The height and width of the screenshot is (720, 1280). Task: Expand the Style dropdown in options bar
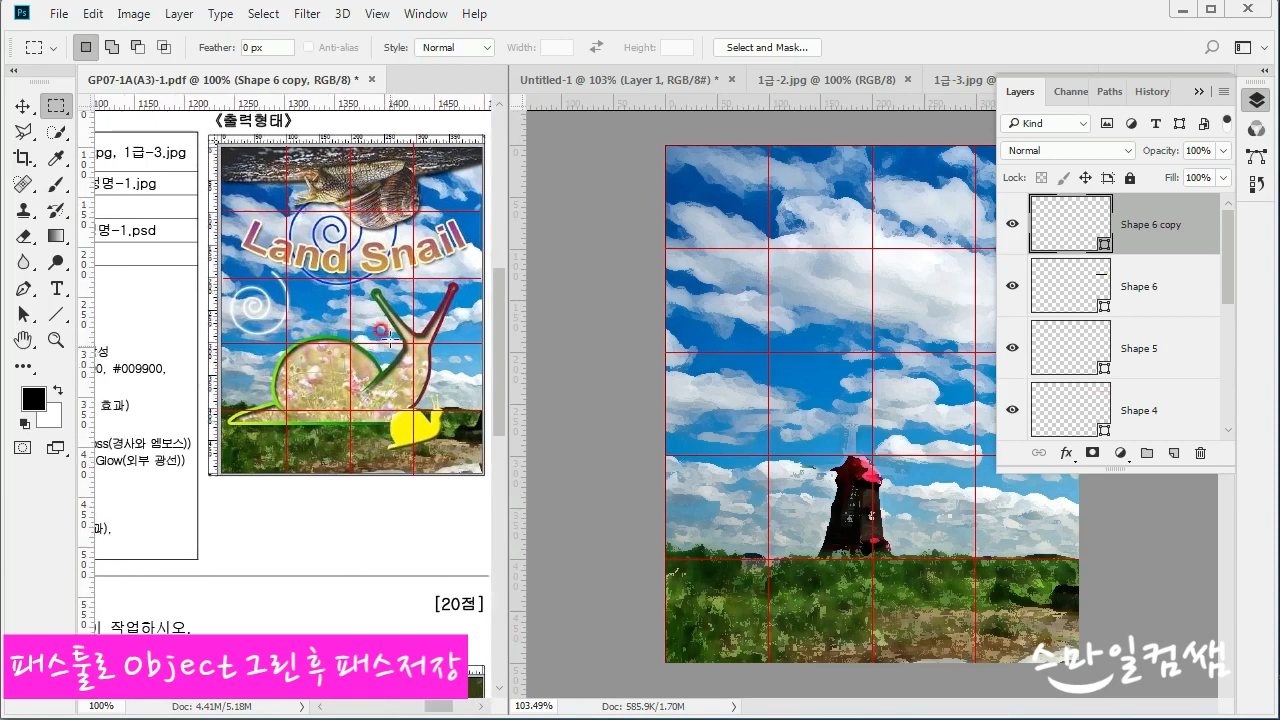pyautogui.click(x=455, y=48)
